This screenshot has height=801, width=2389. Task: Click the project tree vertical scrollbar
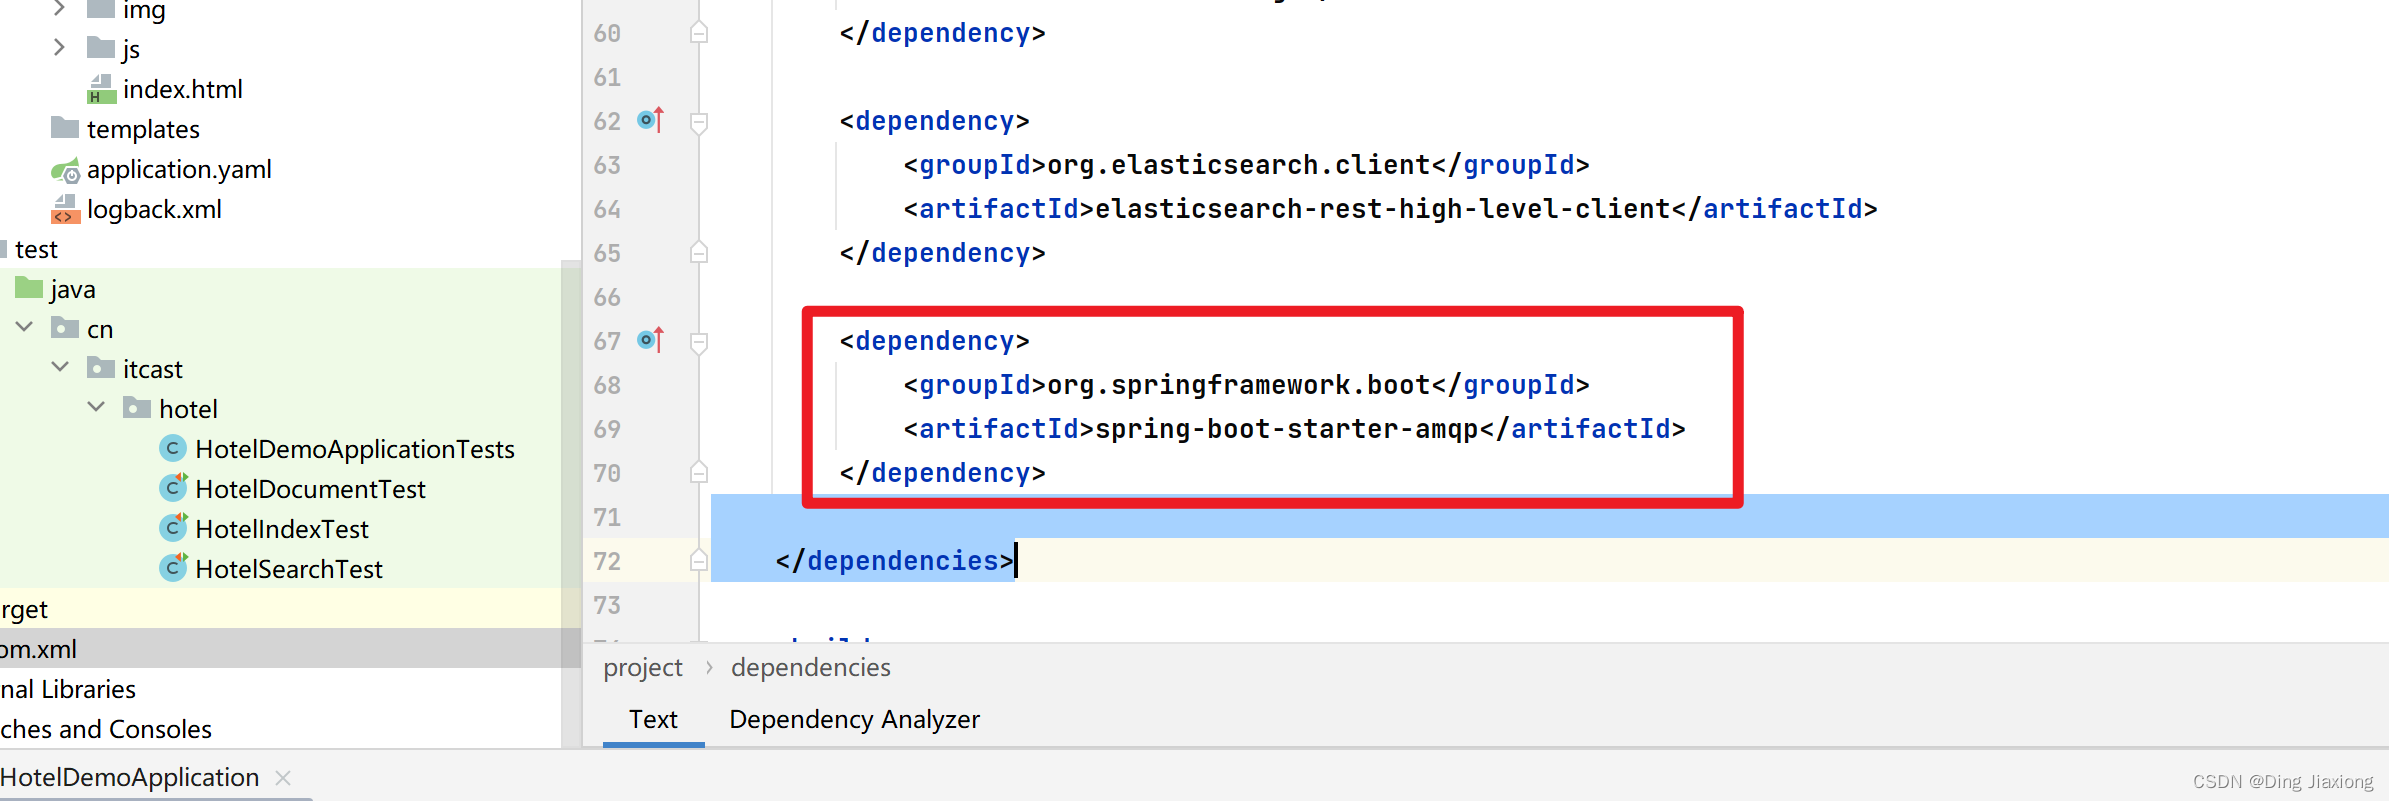571,503
